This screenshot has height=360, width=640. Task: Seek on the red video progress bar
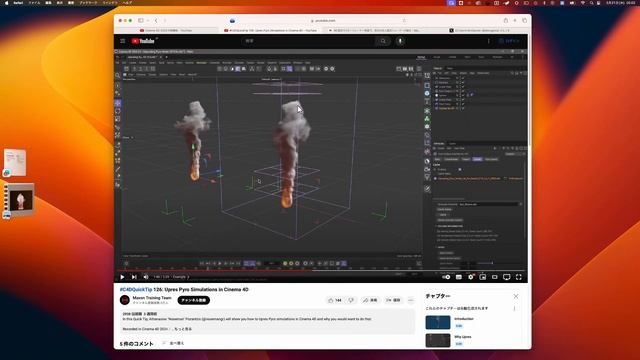[x=321, y=271]
